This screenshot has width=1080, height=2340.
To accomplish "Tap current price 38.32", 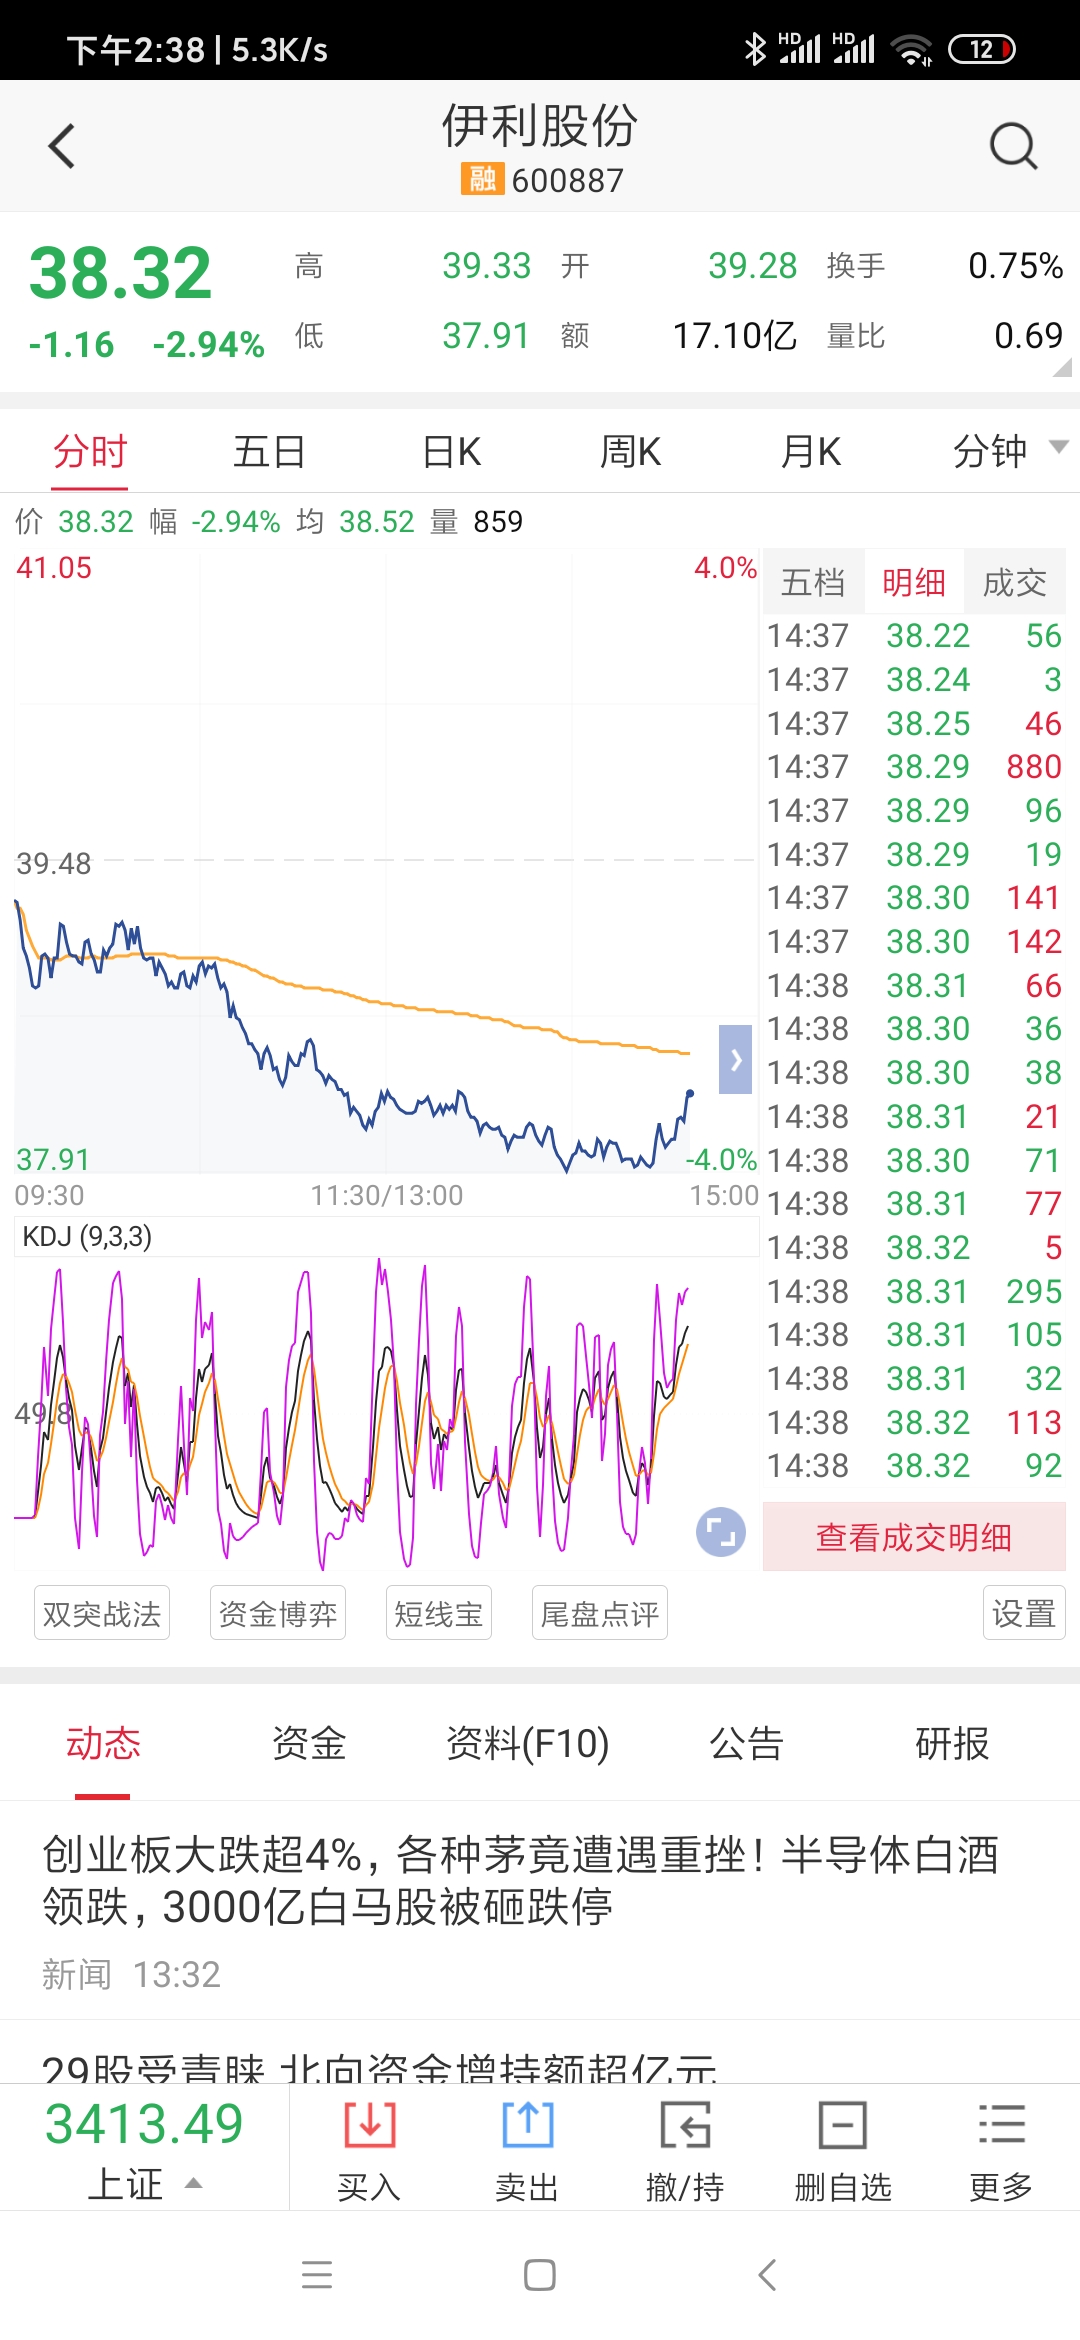I will tap(121, 273).
